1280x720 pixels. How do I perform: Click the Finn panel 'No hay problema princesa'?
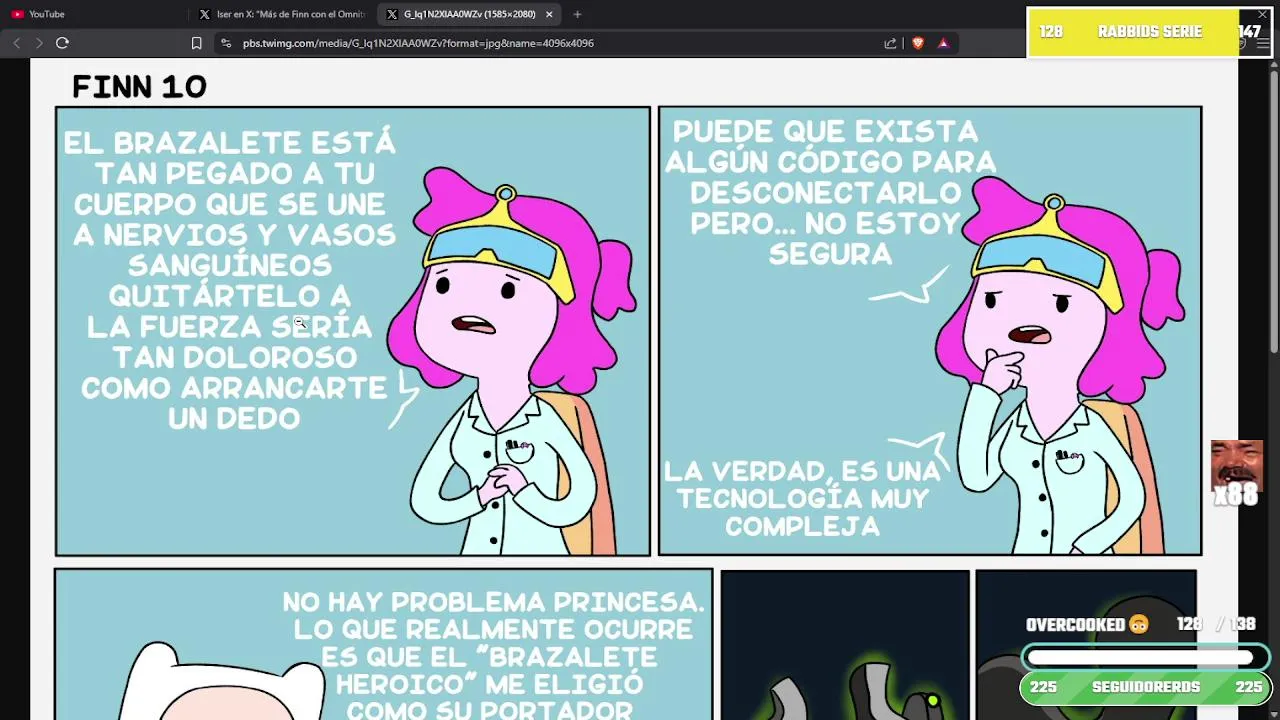(384, 644)
